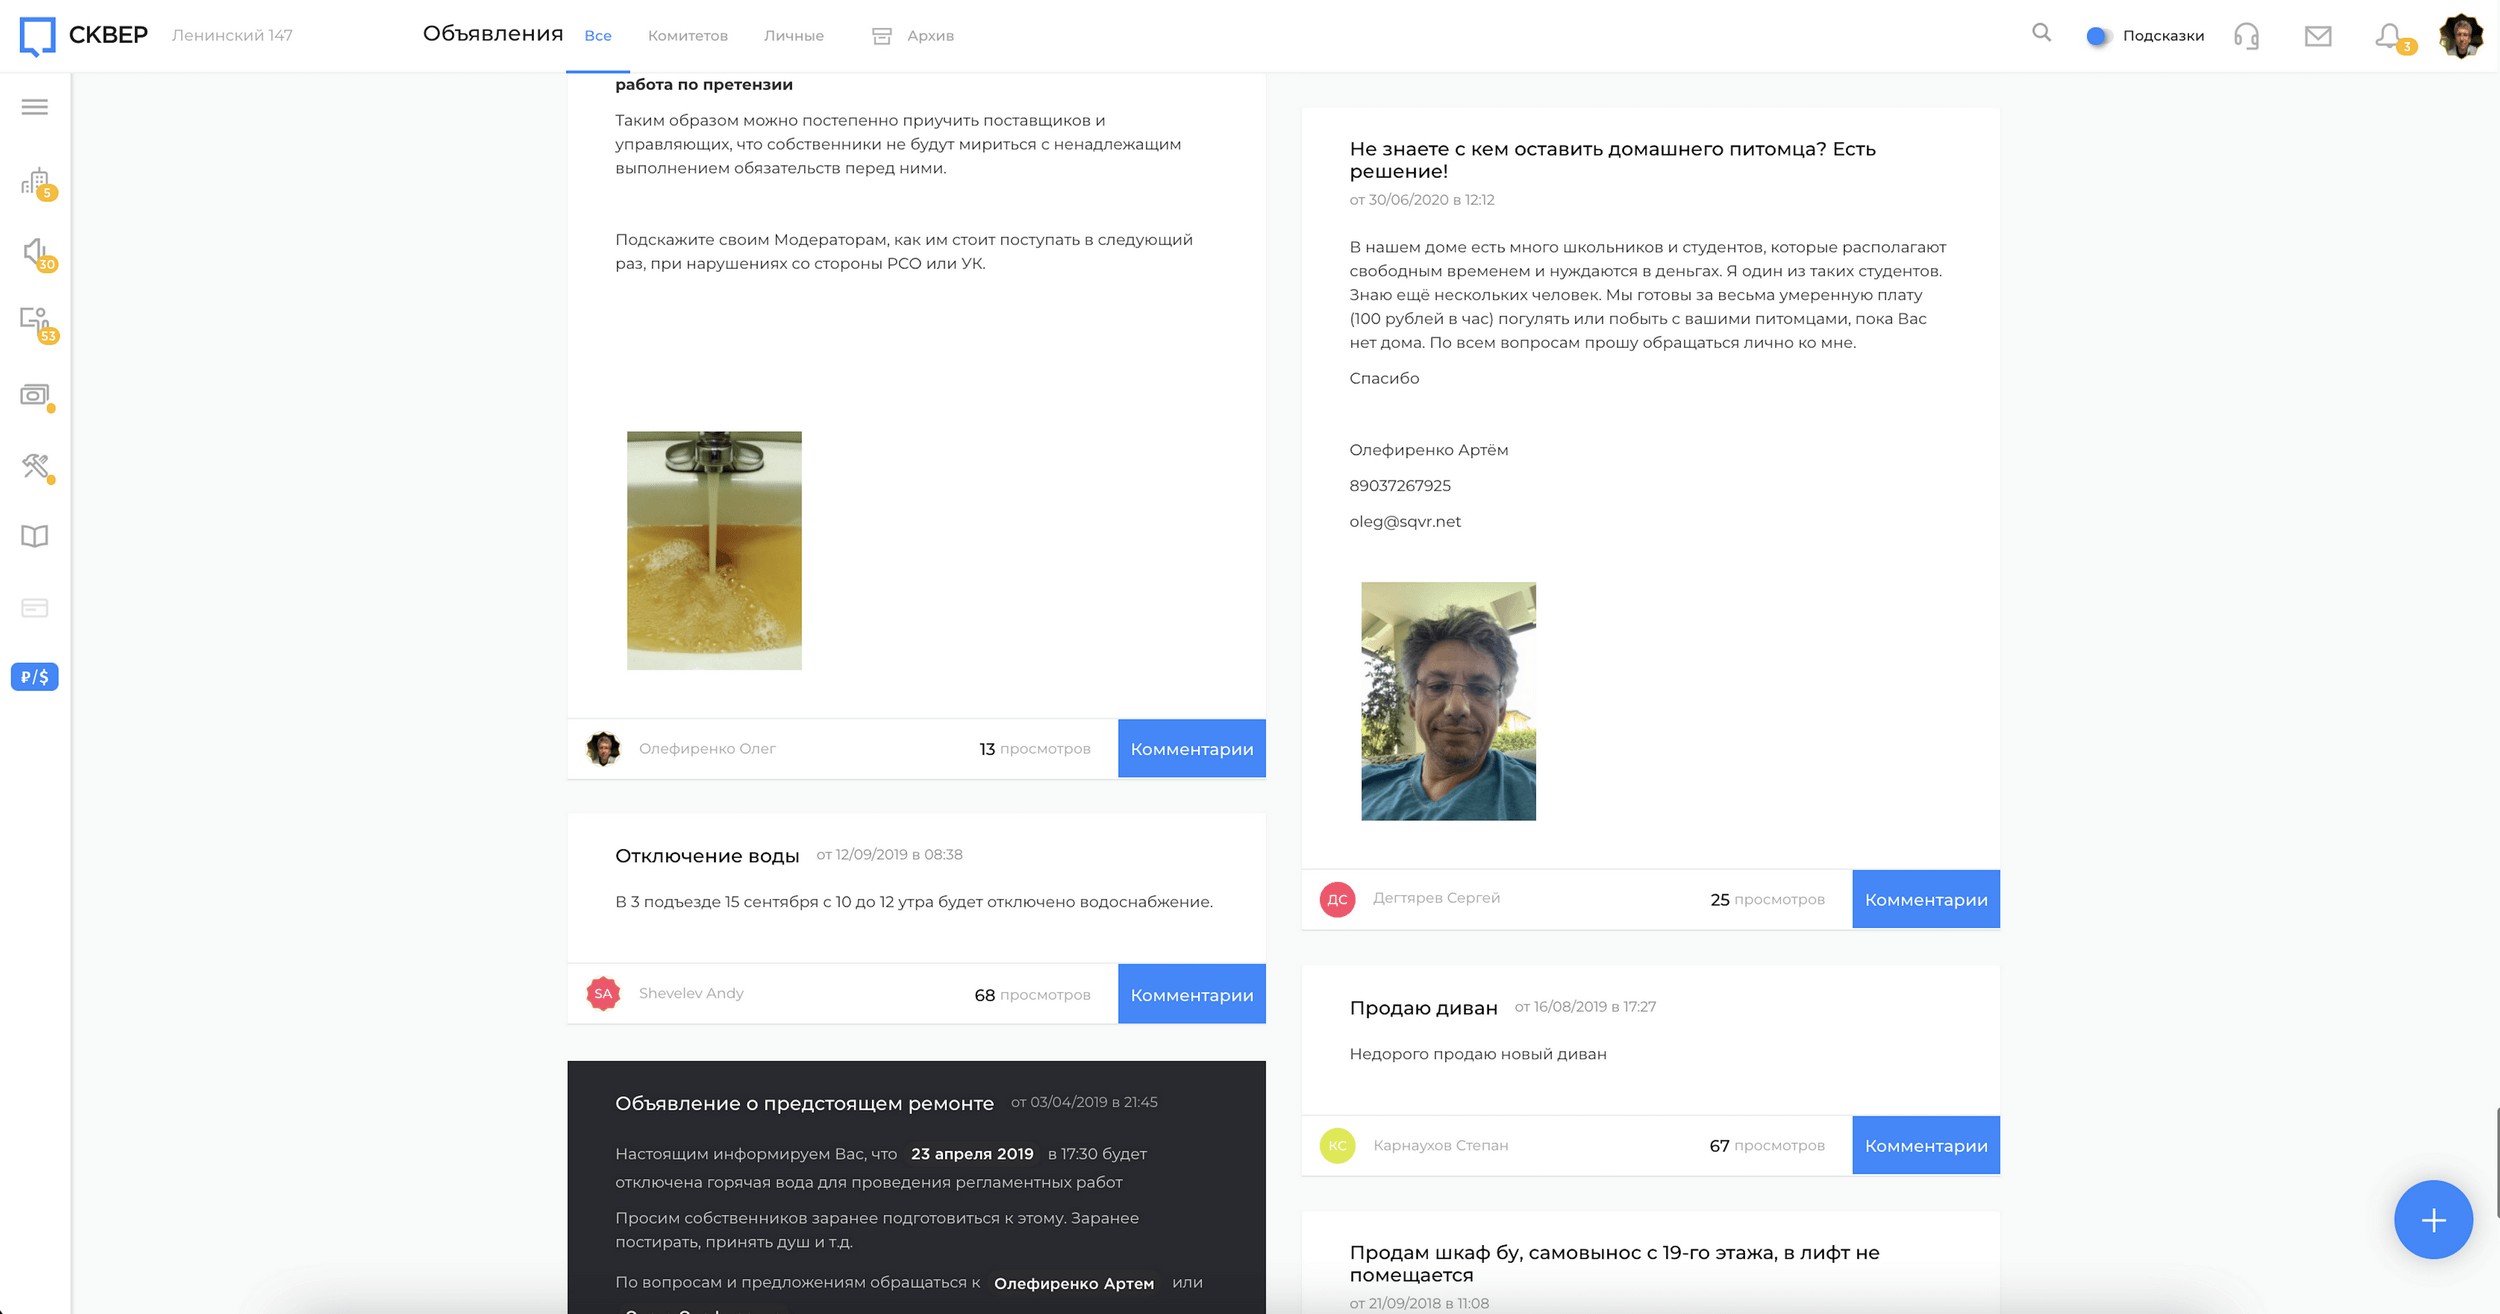Image resolution: width=2500 pixels, height=1314 pixels.
Task: Click the blue plus add button
Action: pyautogui.click(x=2432, y=1219)
